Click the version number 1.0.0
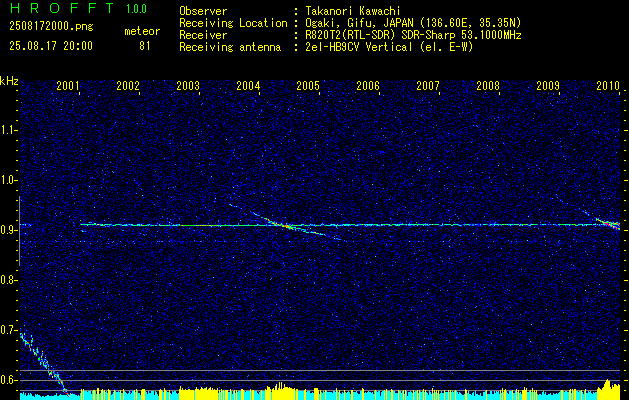The height and width of the screenshot is (400, 629). point(136,8)
